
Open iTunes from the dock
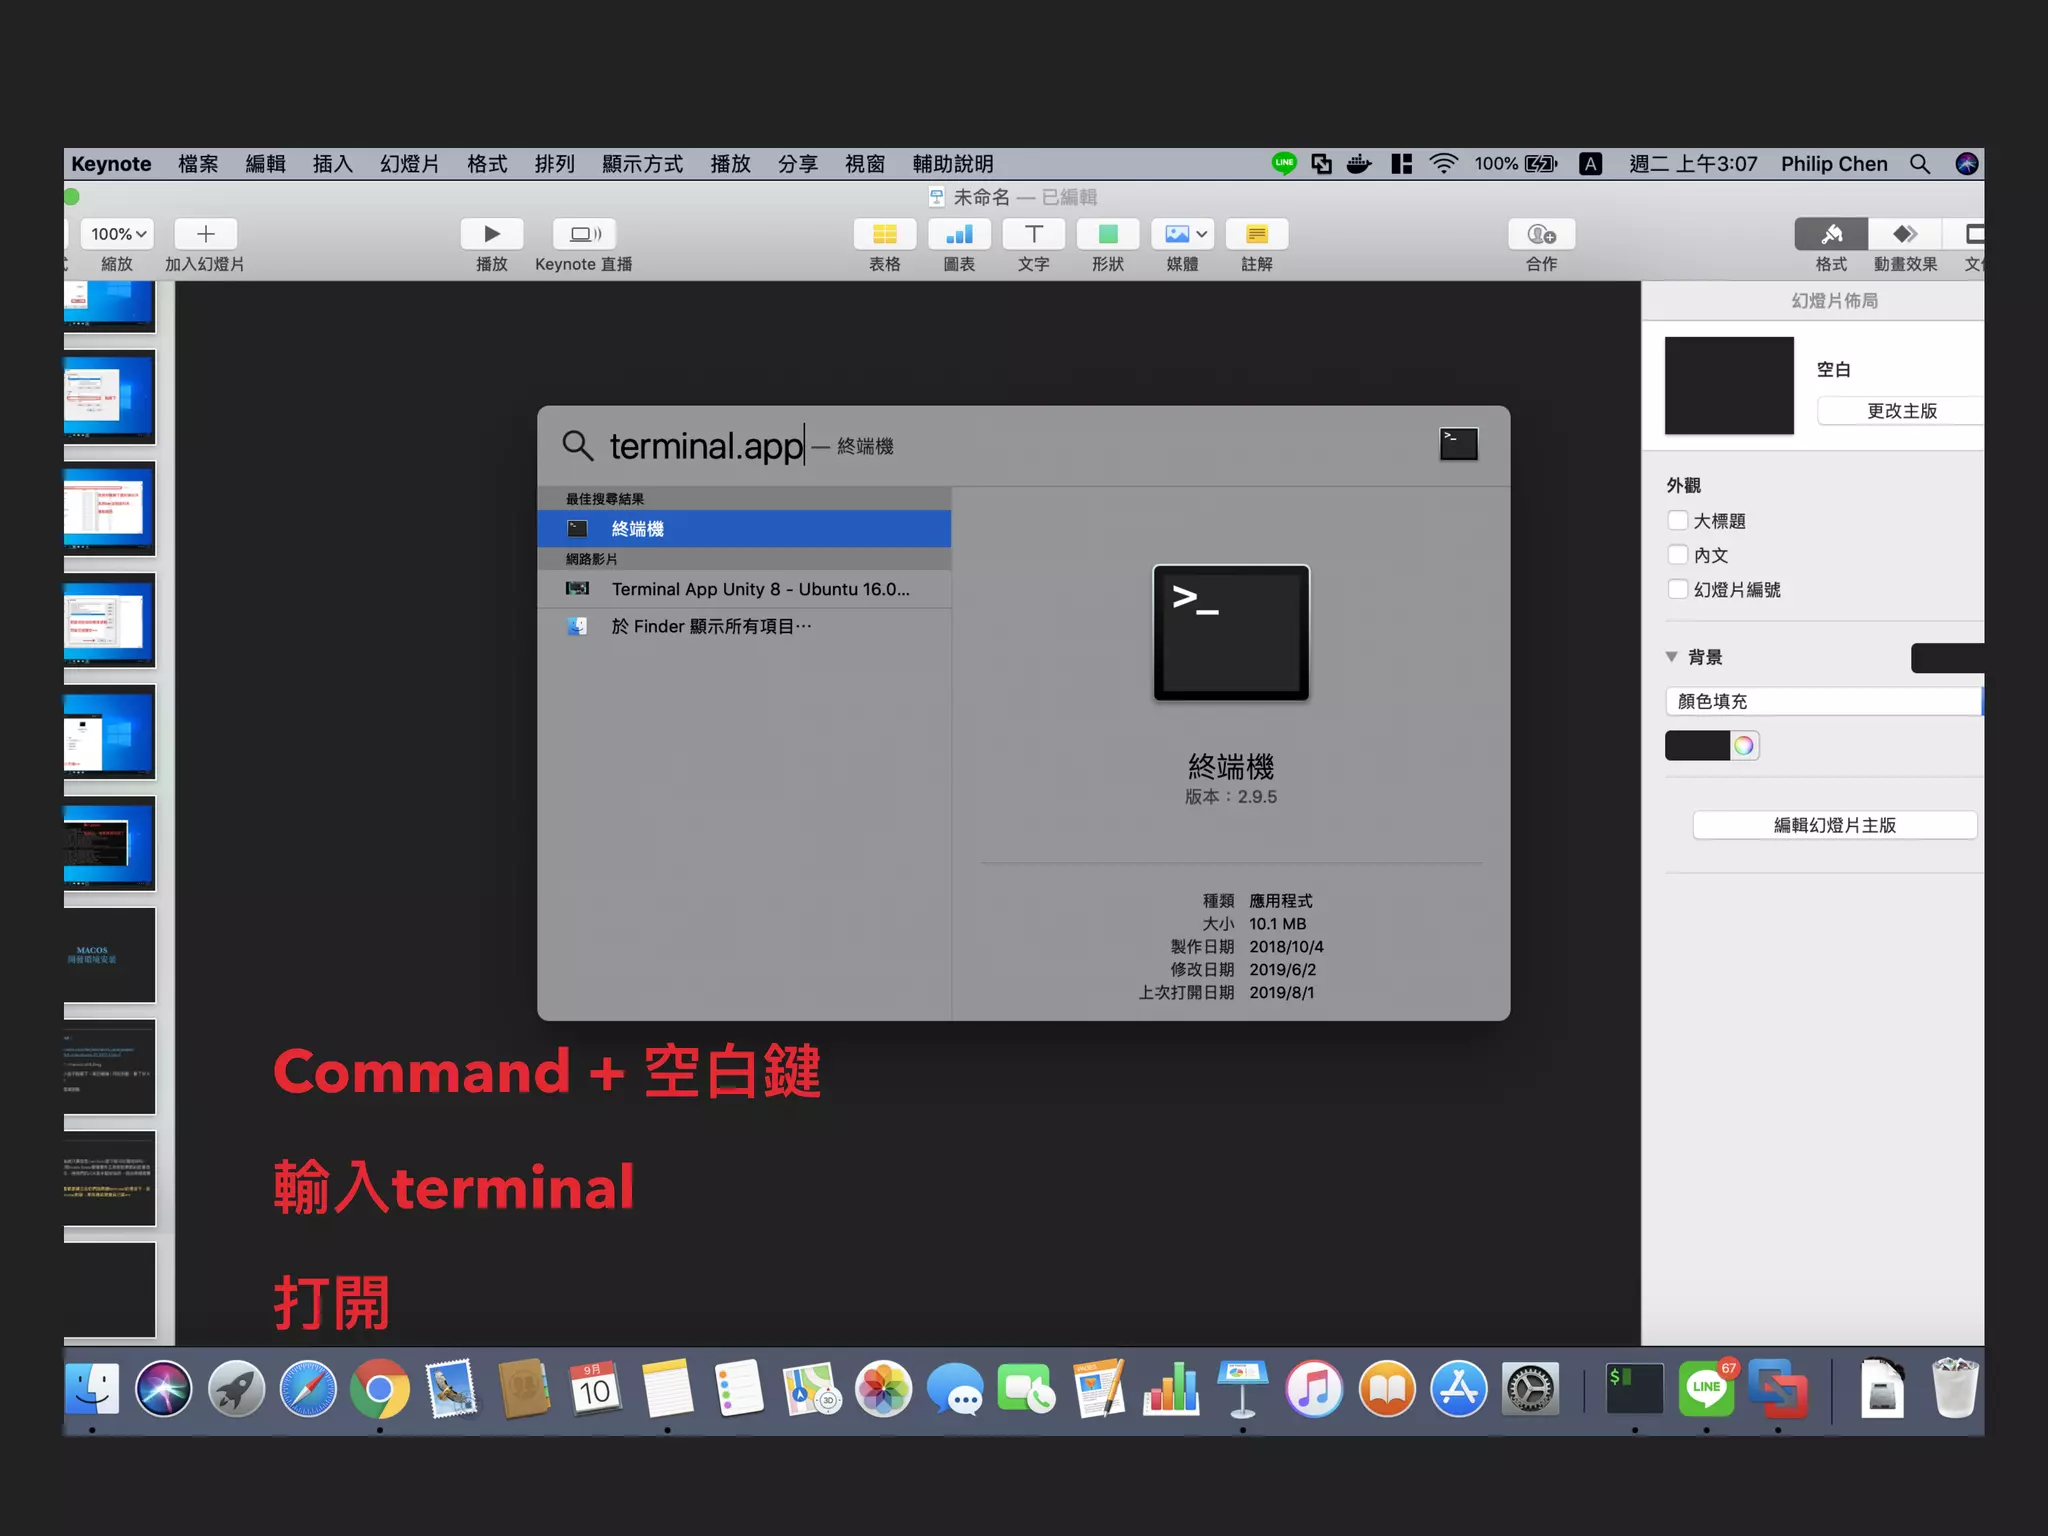1314,1389
